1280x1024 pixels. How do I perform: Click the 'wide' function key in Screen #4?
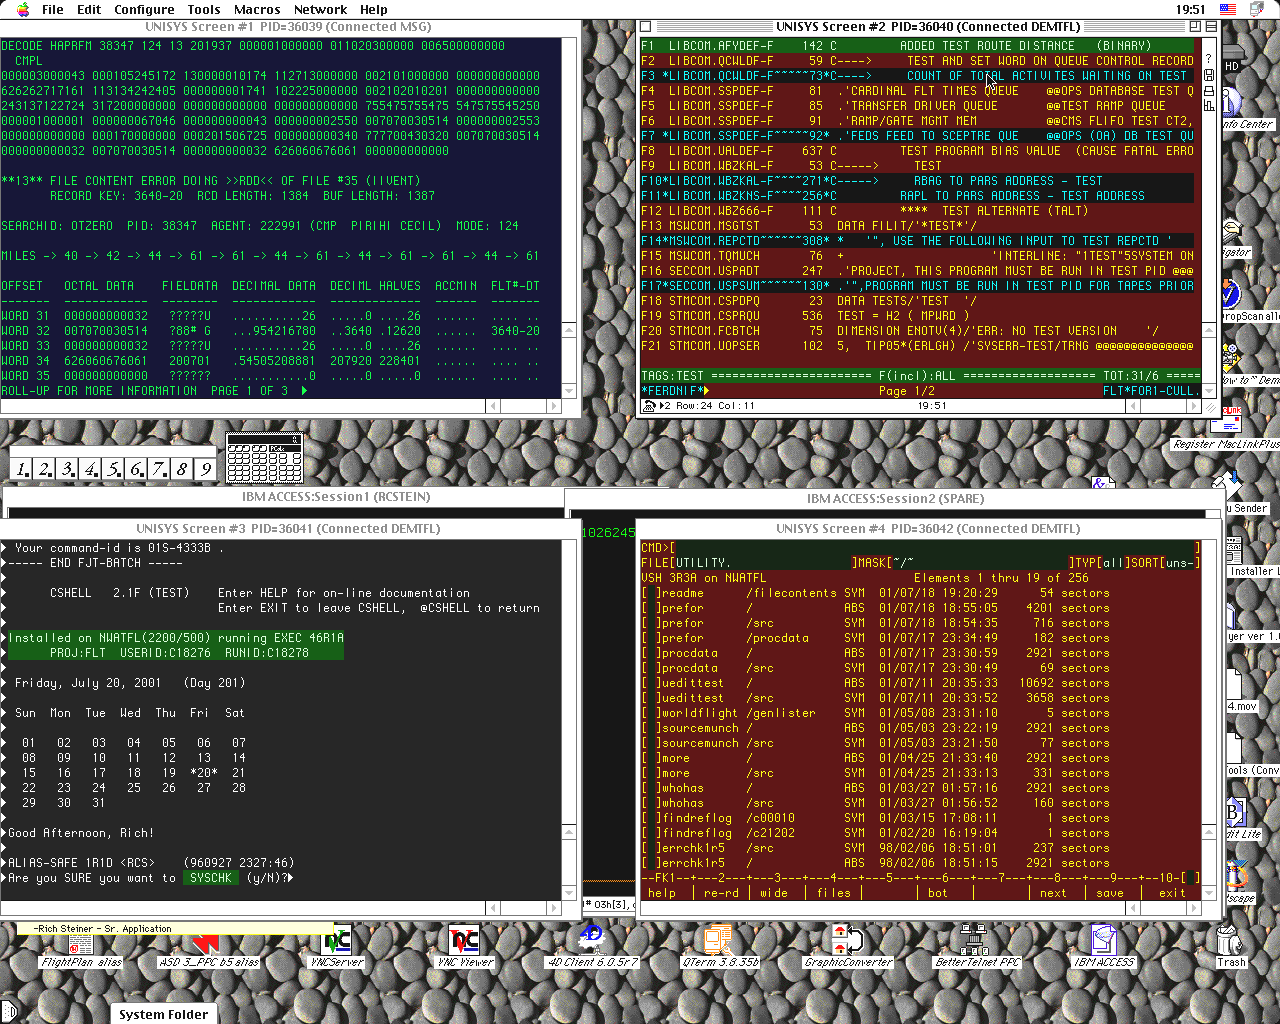coord(774,893)
